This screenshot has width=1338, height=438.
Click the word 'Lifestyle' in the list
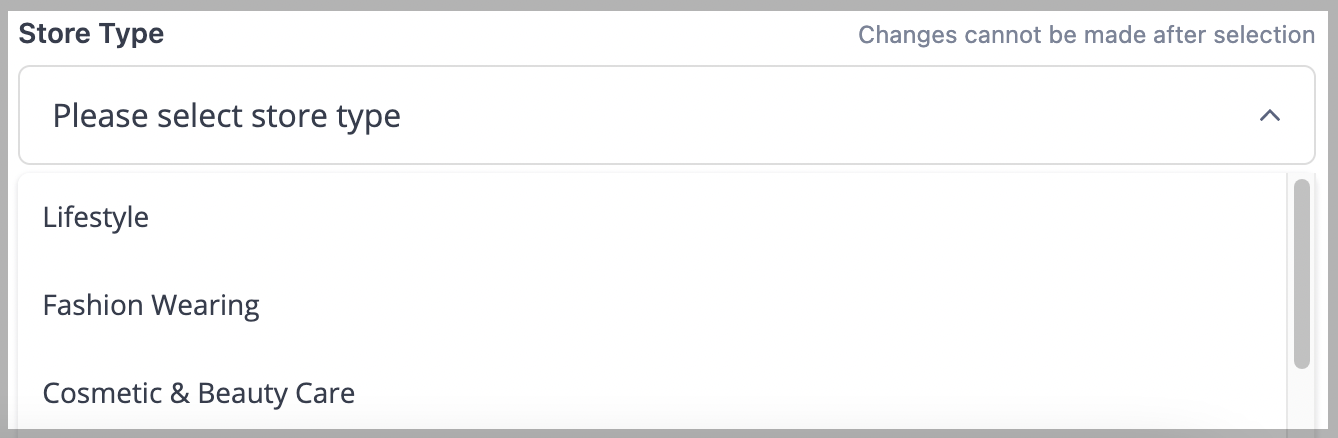tap(96, 217)
